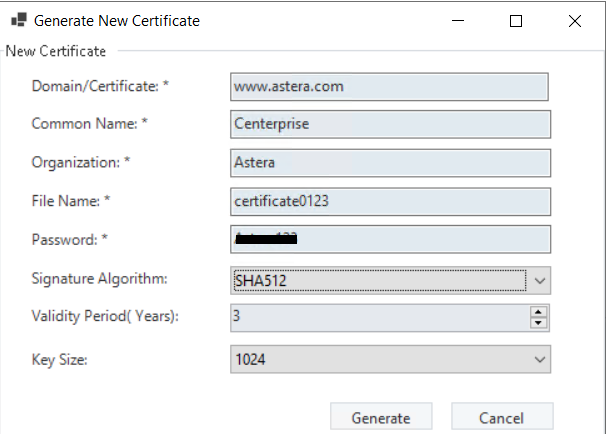
Task: Focus the Password field
Action: (x=389, y=239)
